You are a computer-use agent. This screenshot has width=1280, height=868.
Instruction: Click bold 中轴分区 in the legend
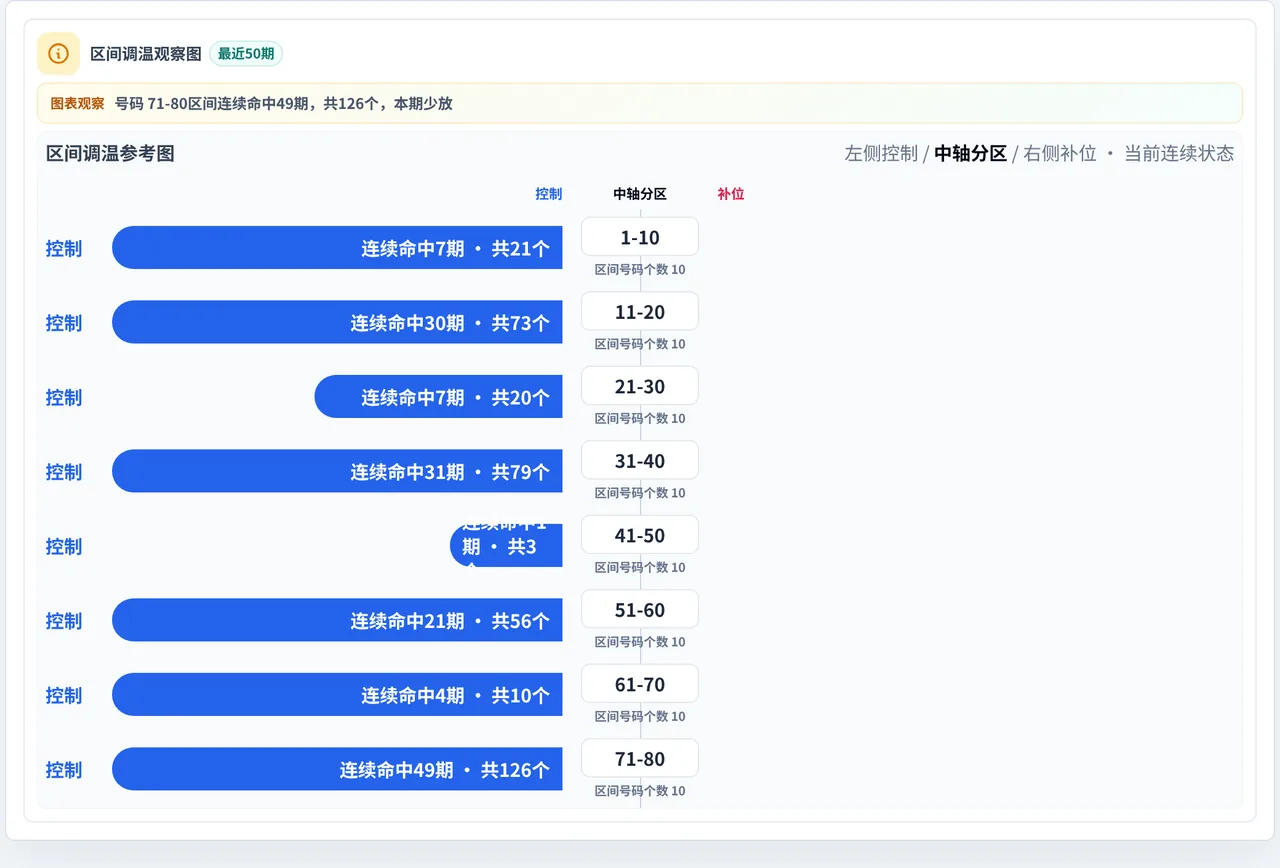tap(970, 153)
